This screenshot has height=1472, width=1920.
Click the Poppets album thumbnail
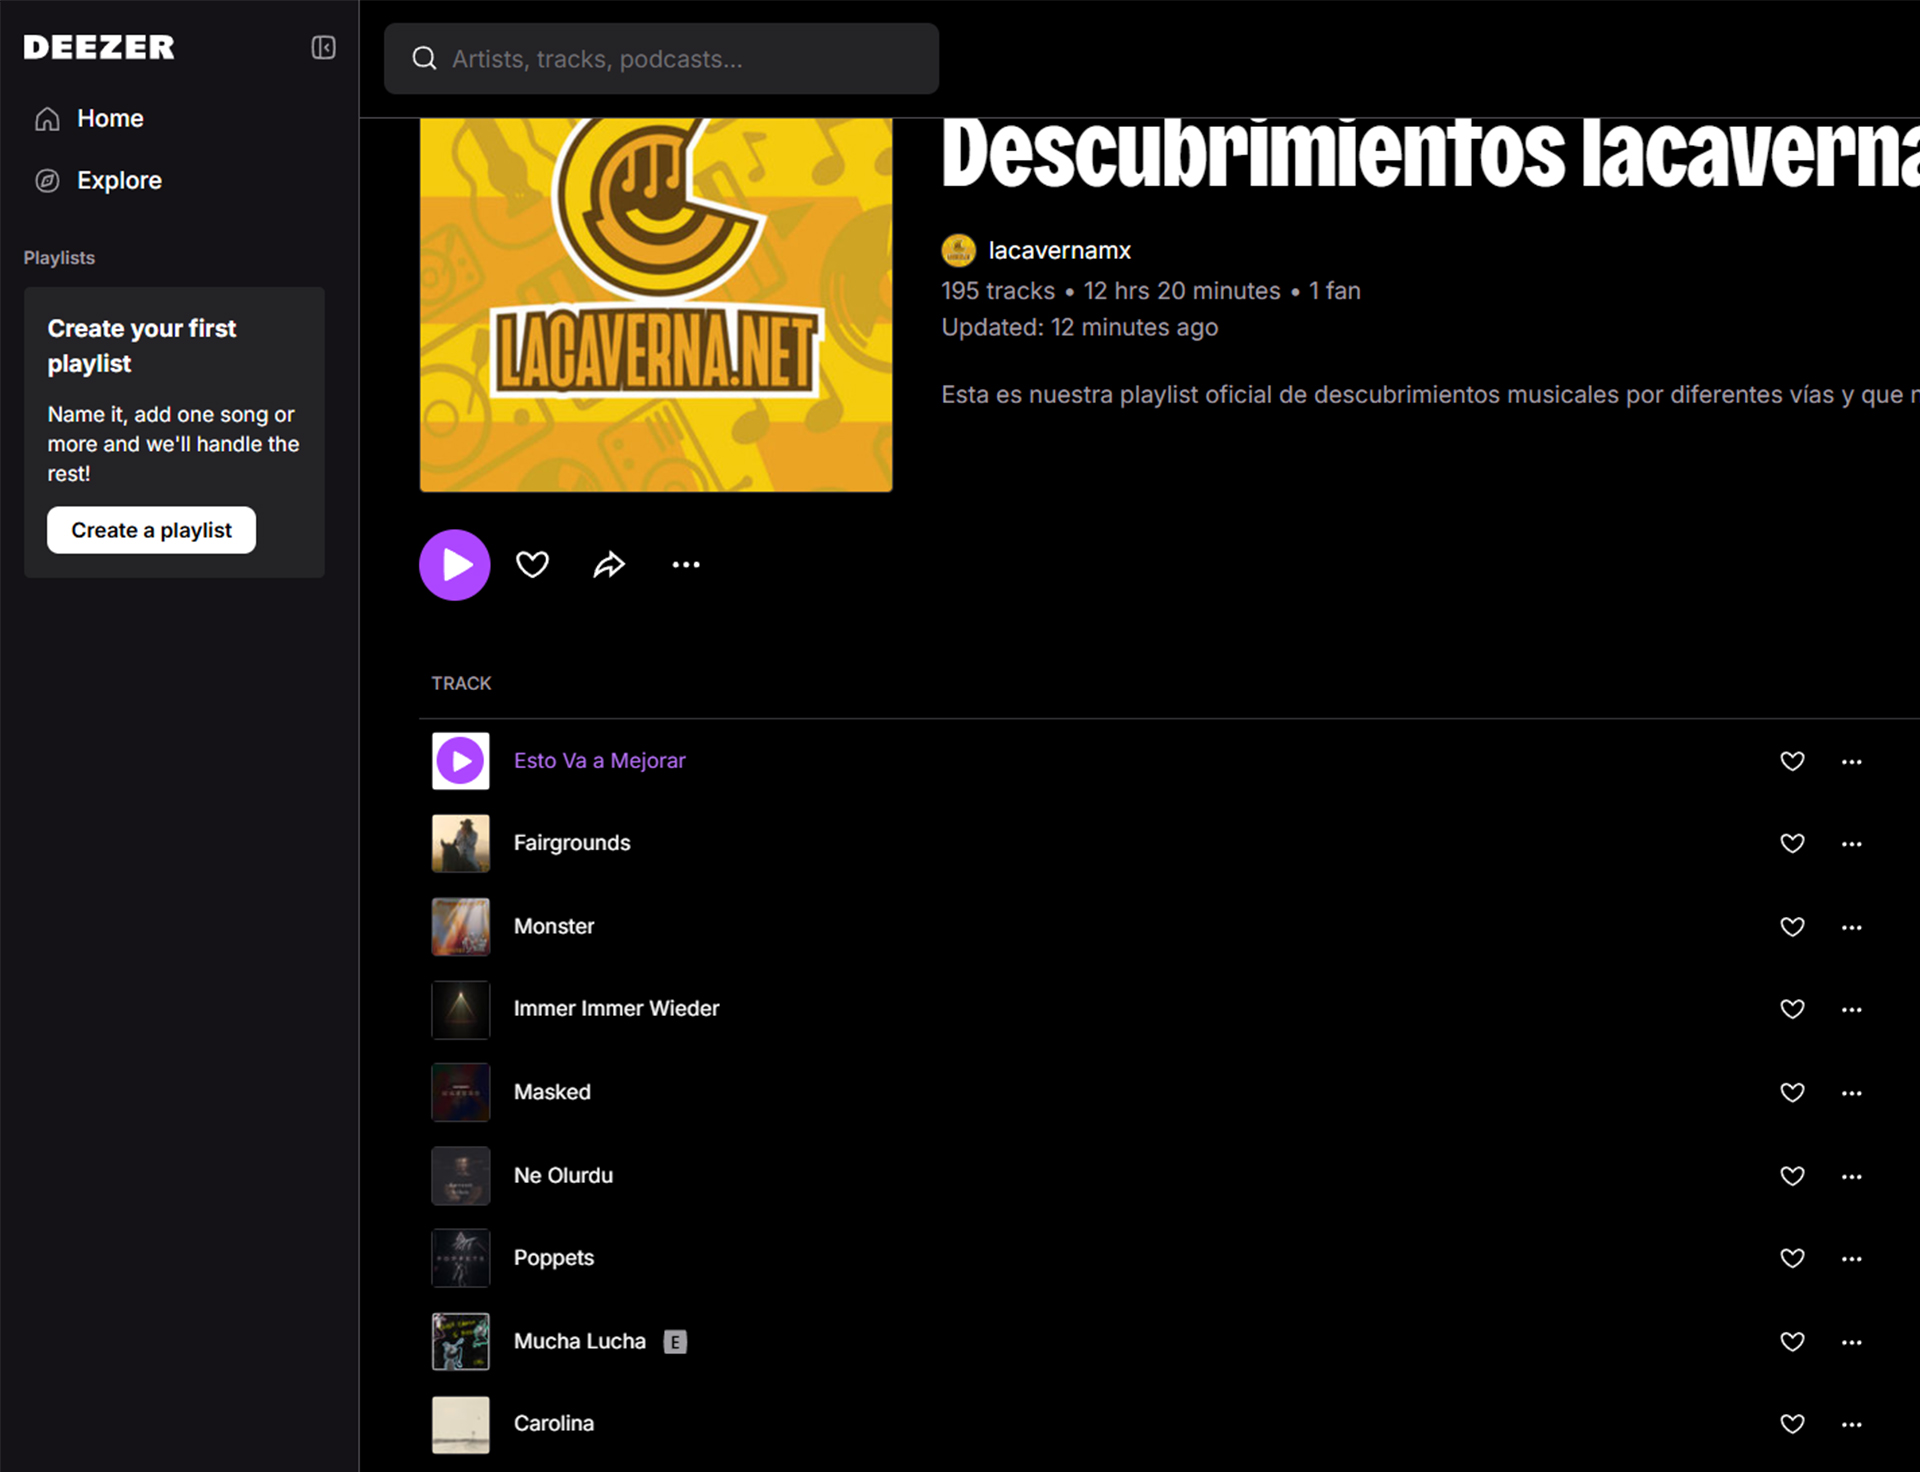click(x=461, y=1258)
